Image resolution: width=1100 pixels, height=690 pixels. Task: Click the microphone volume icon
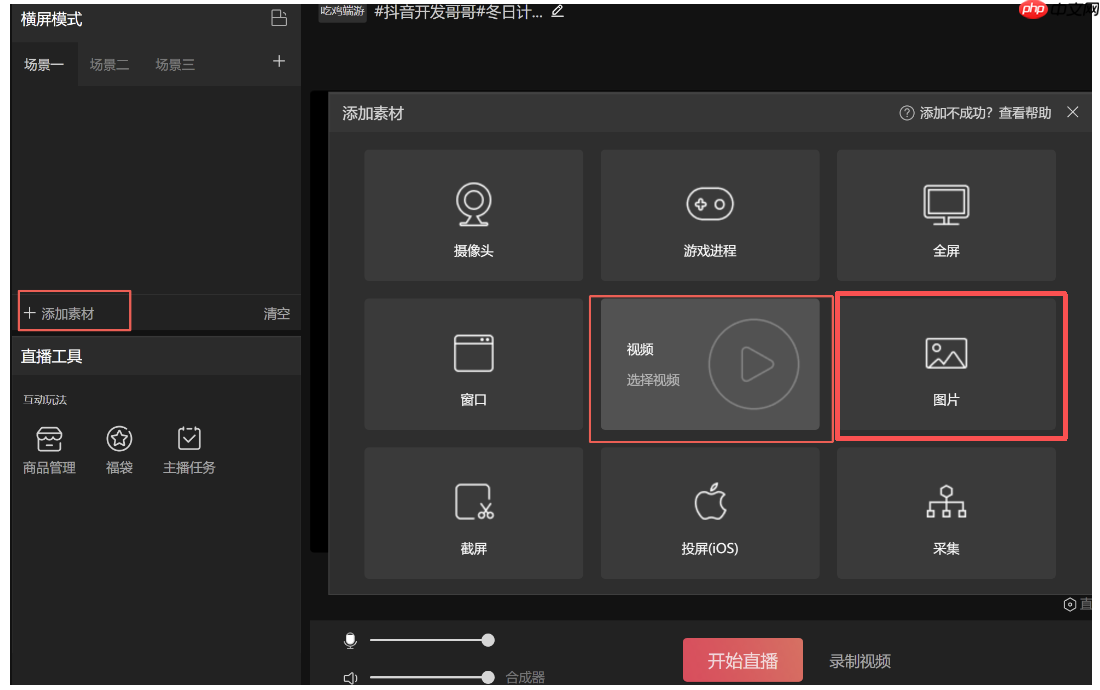[x=350, y=640]
